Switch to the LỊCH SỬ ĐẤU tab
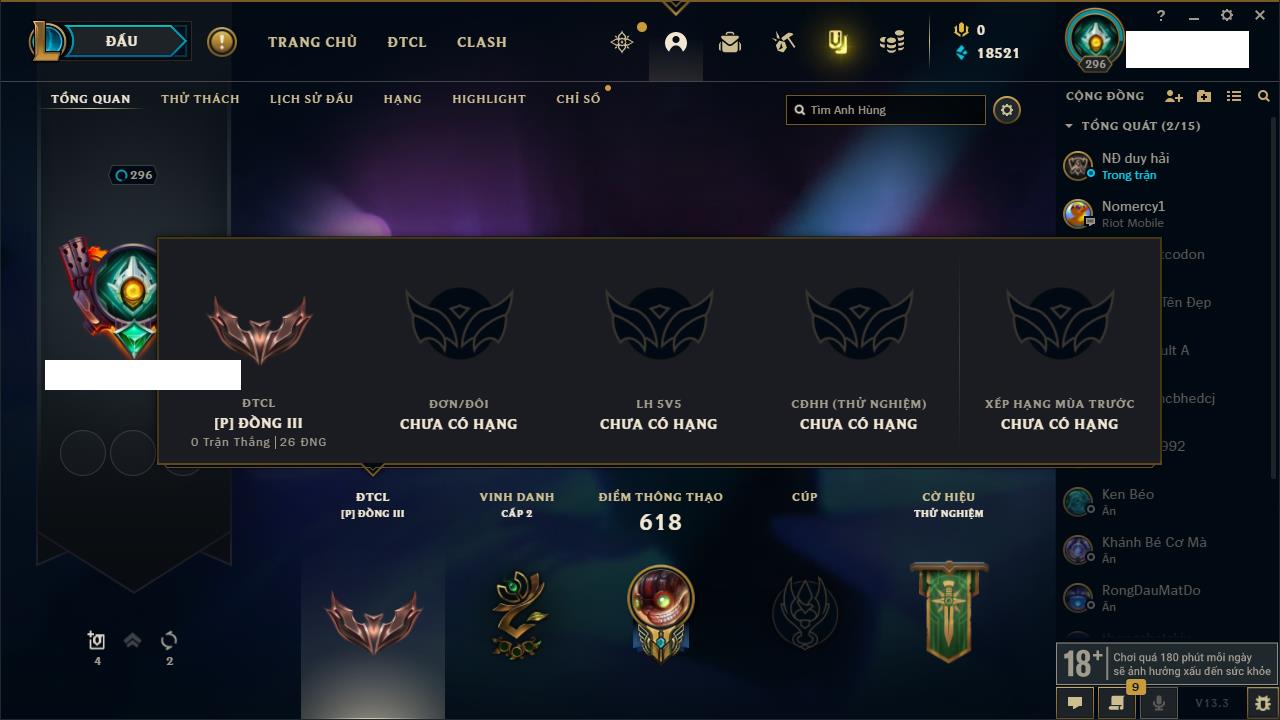1280x720 pixels. click(x=311, y=99)
